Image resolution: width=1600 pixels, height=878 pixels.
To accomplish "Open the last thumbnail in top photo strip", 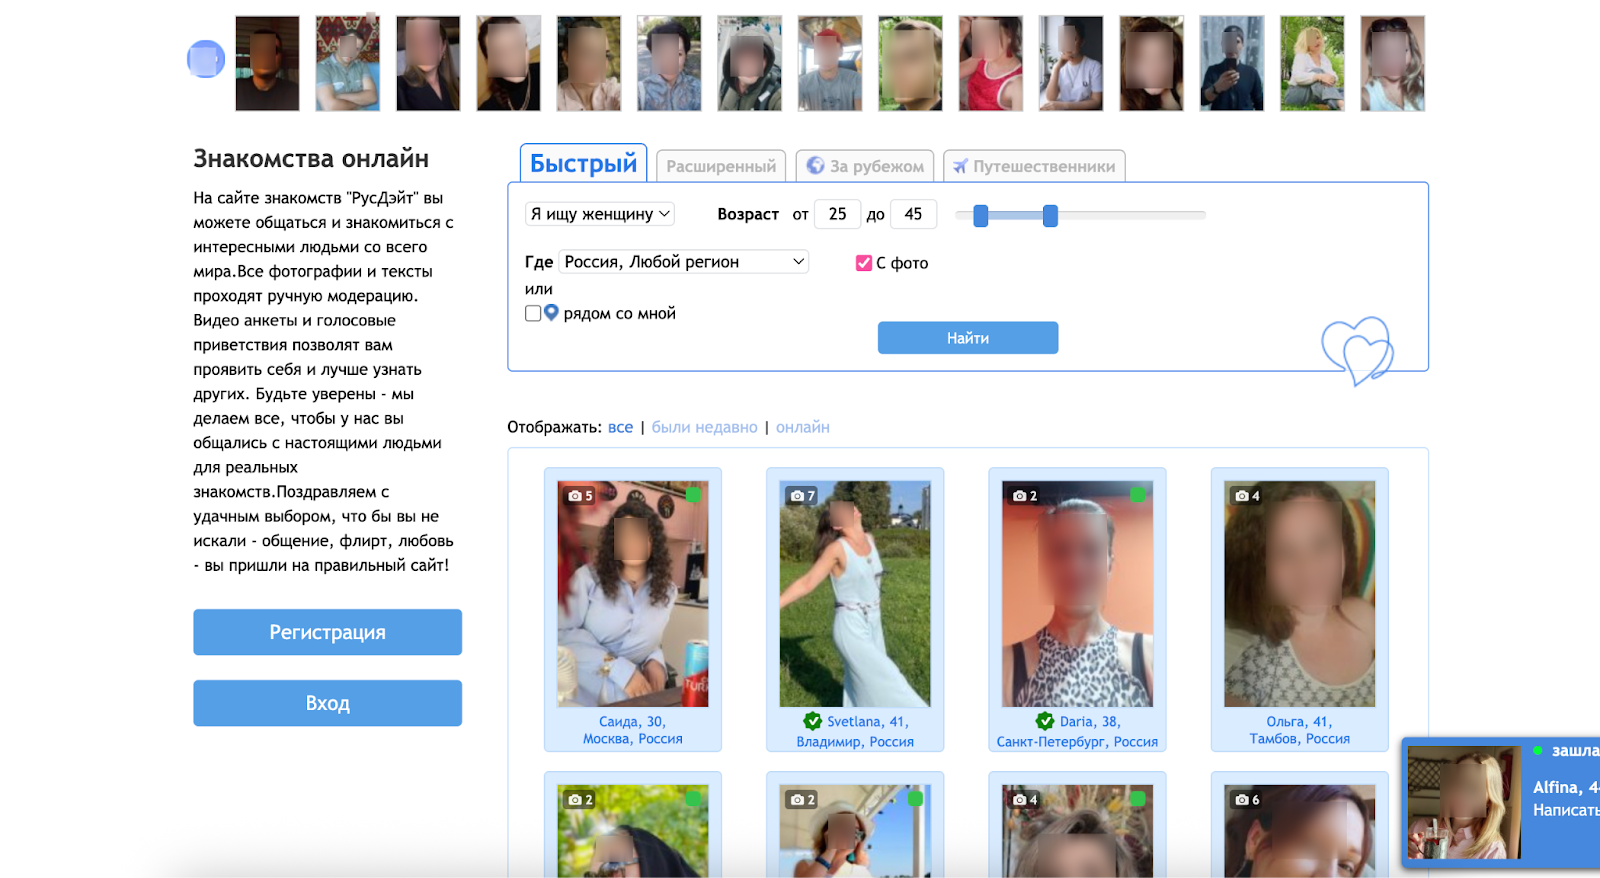I will click(1393, 63).
